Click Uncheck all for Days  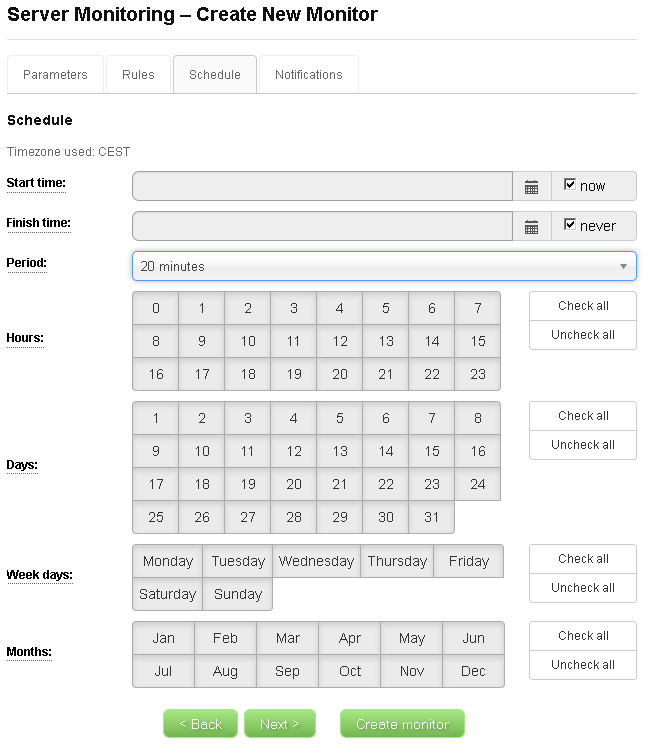click(583, 445)
